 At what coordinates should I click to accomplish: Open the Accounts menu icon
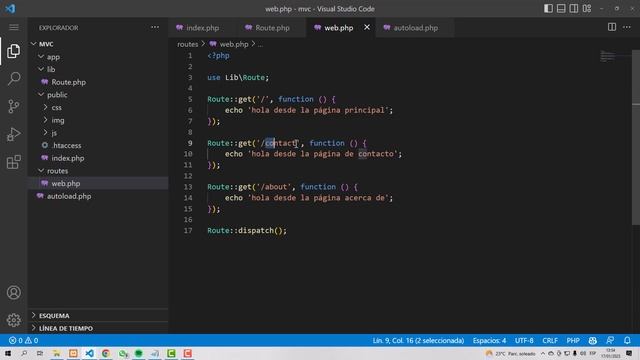(13, 293)
